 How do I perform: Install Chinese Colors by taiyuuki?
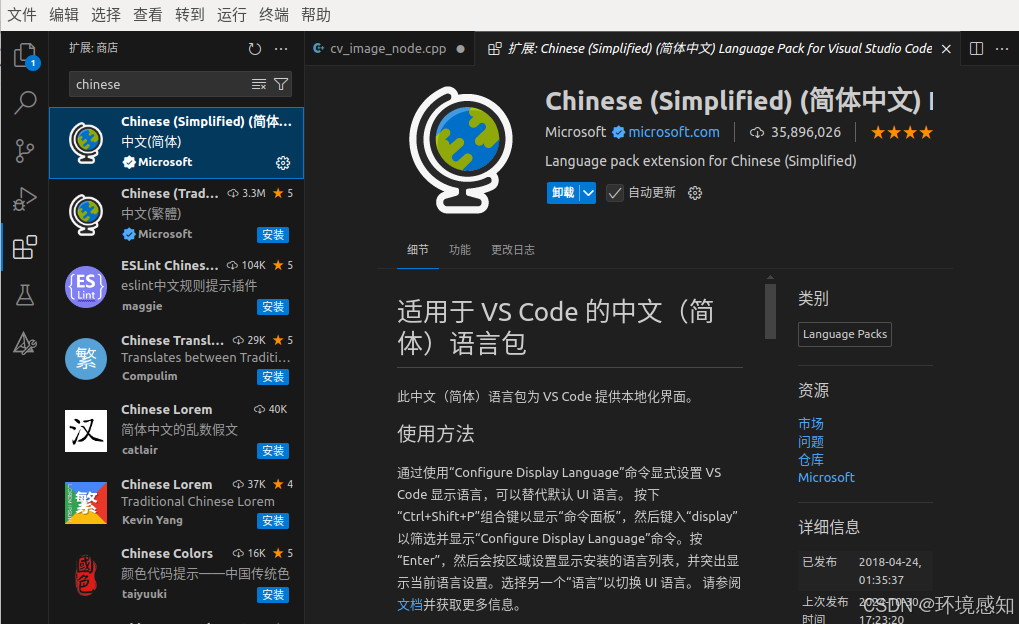coord(273,595)
